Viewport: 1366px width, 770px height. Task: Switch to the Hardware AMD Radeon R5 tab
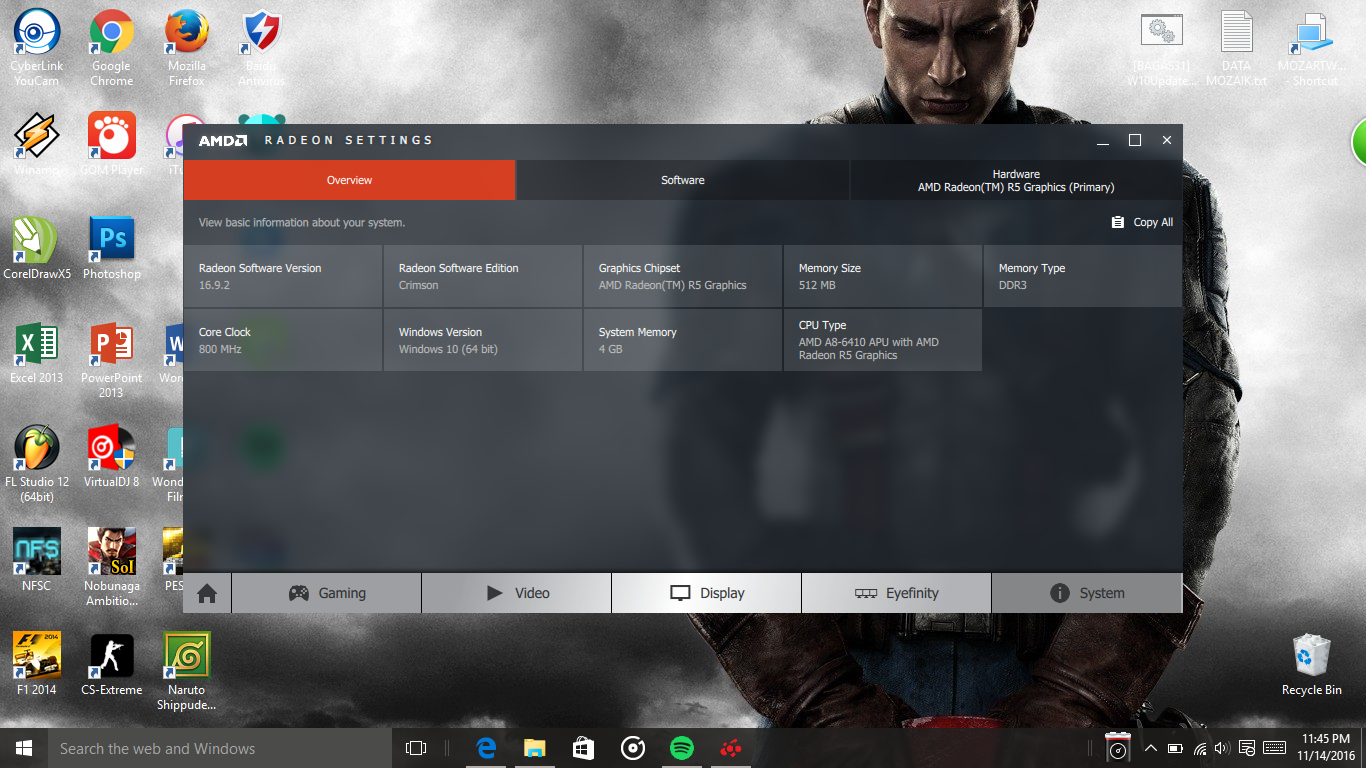(x=1016, y=180)
